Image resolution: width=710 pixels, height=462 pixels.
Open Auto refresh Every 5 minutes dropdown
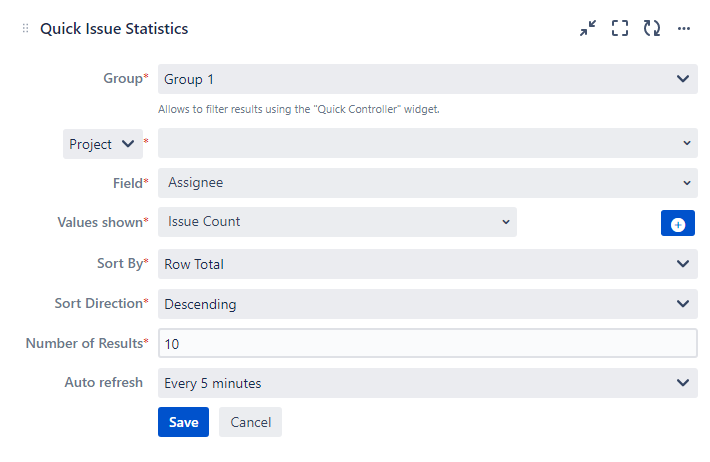tap(427, 383)
